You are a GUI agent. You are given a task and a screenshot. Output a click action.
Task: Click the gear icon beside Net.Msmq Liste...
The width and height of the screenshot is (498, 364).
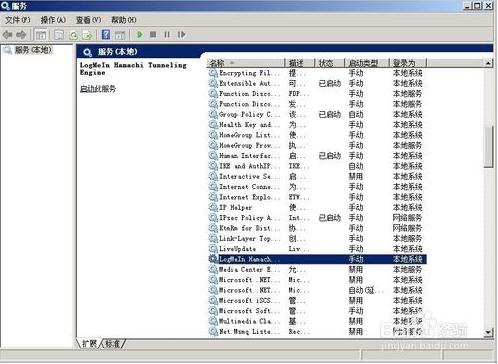coord(213,331)
